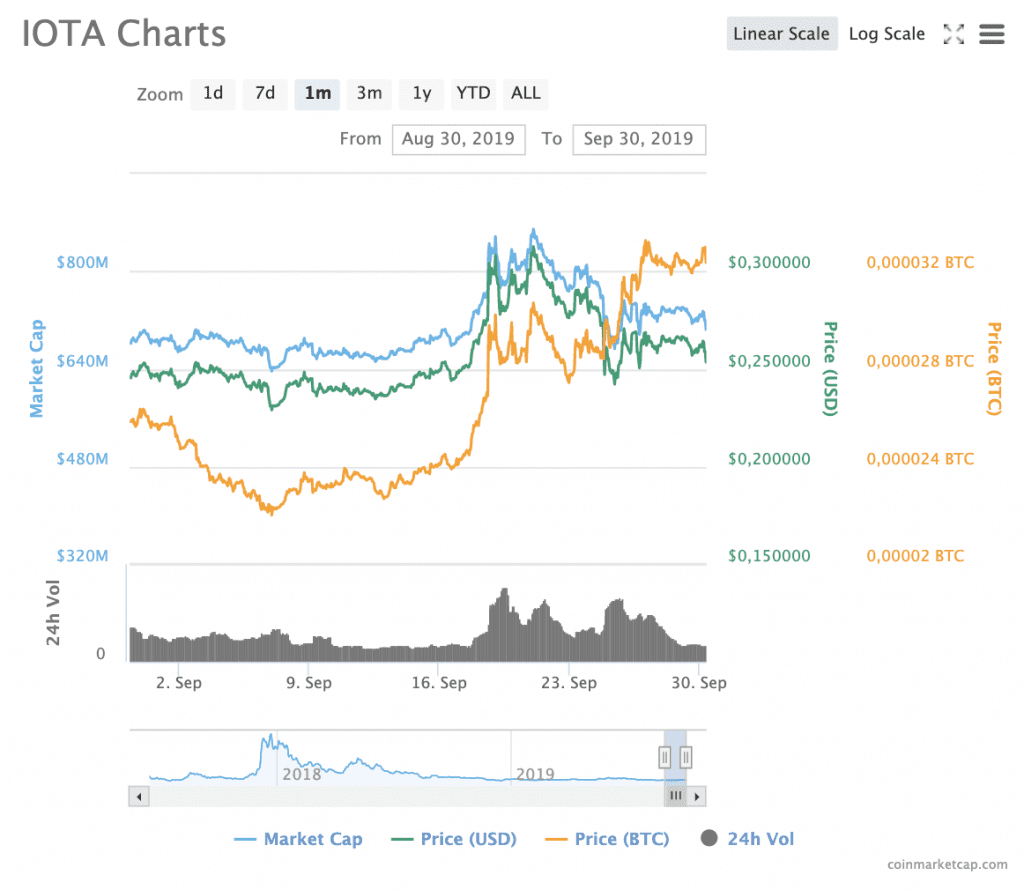
Task: Click the 9. Sep axis label
Action: pyautogui.click(x=309, y=683)
